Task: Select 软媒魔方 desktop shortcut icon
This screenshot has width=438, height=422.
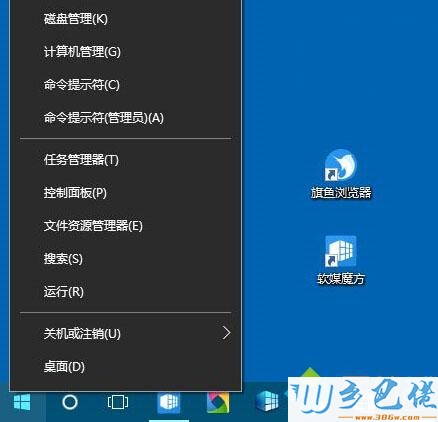Action: pos(341,252)
